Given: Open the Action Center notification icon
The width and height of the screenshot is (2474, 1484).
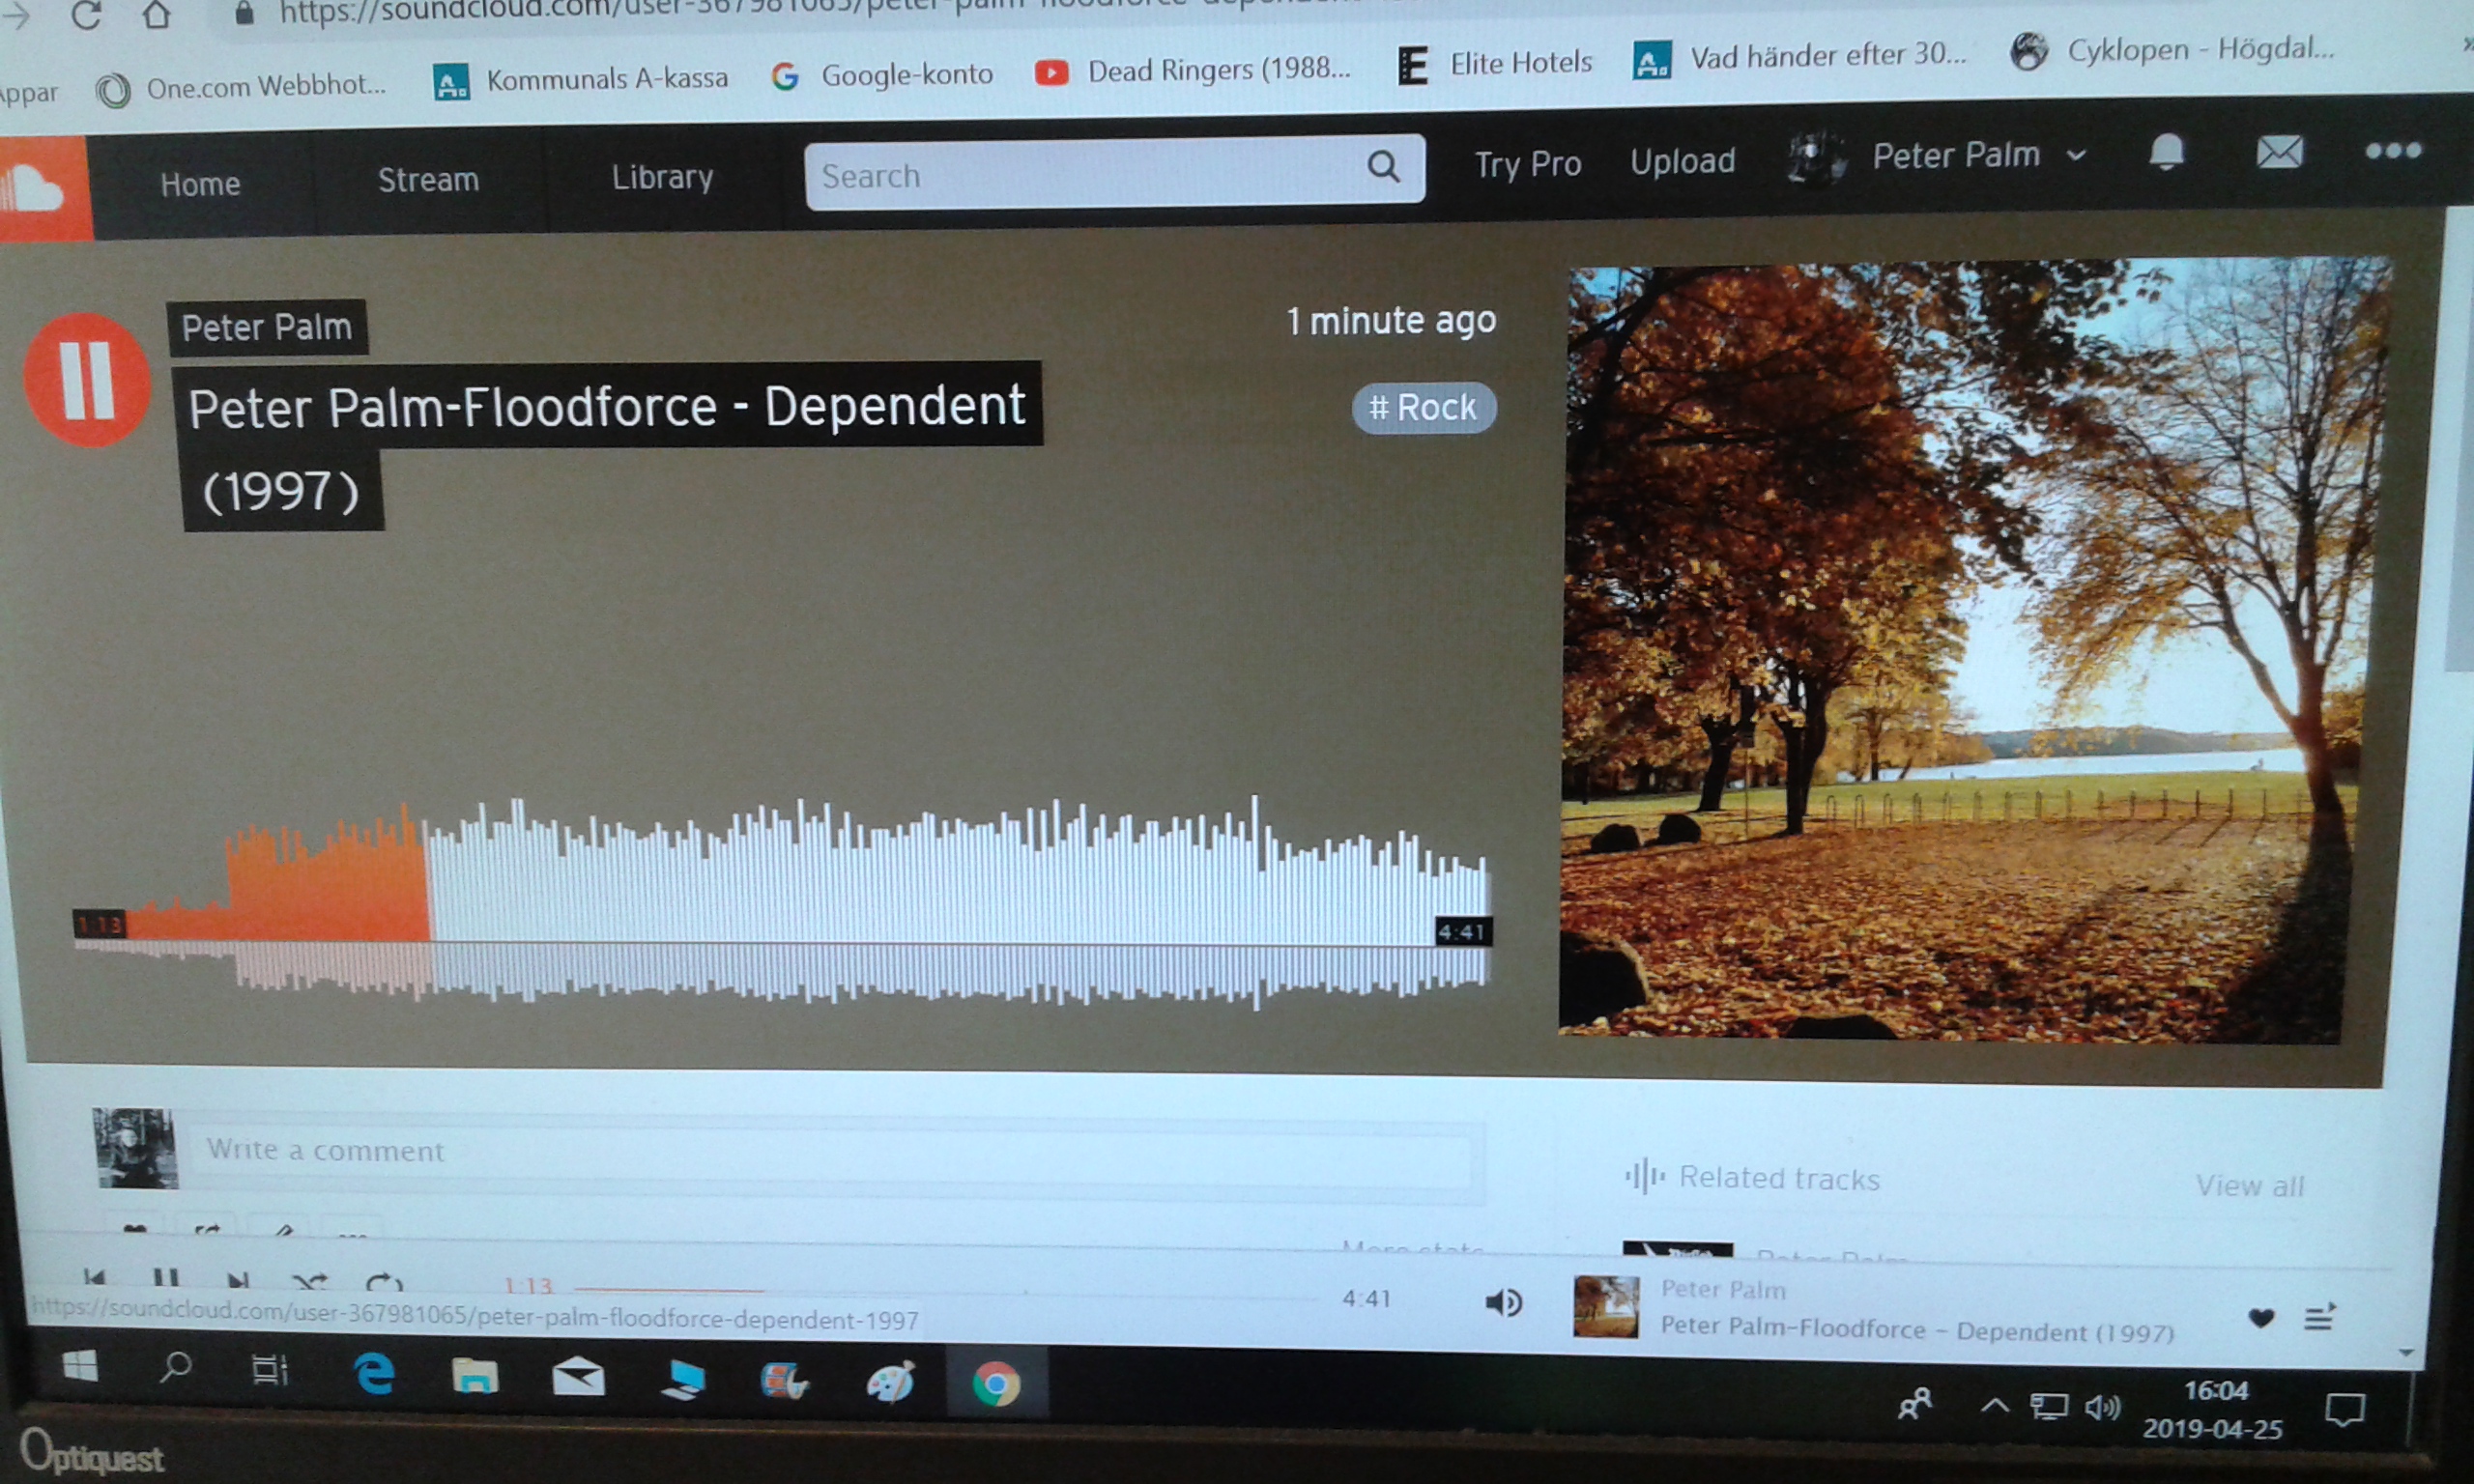Looking at the screenshot, I should pyautogui.click(x=2344, y=1411).
